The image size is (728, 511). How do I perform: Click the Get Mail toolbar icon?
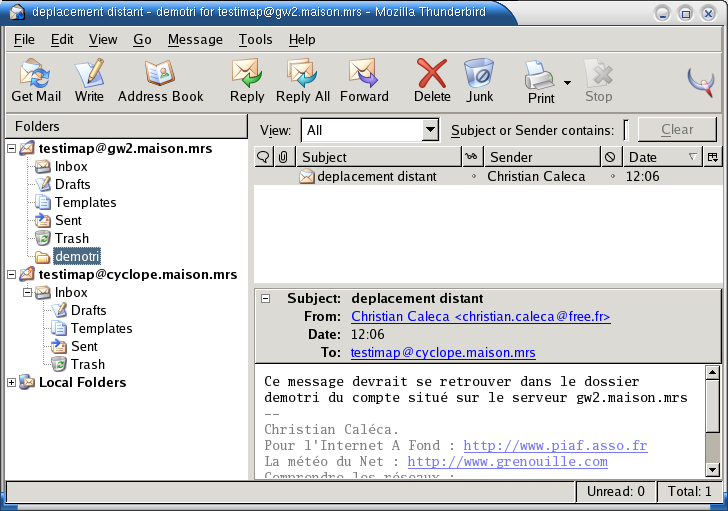[36, 80]
